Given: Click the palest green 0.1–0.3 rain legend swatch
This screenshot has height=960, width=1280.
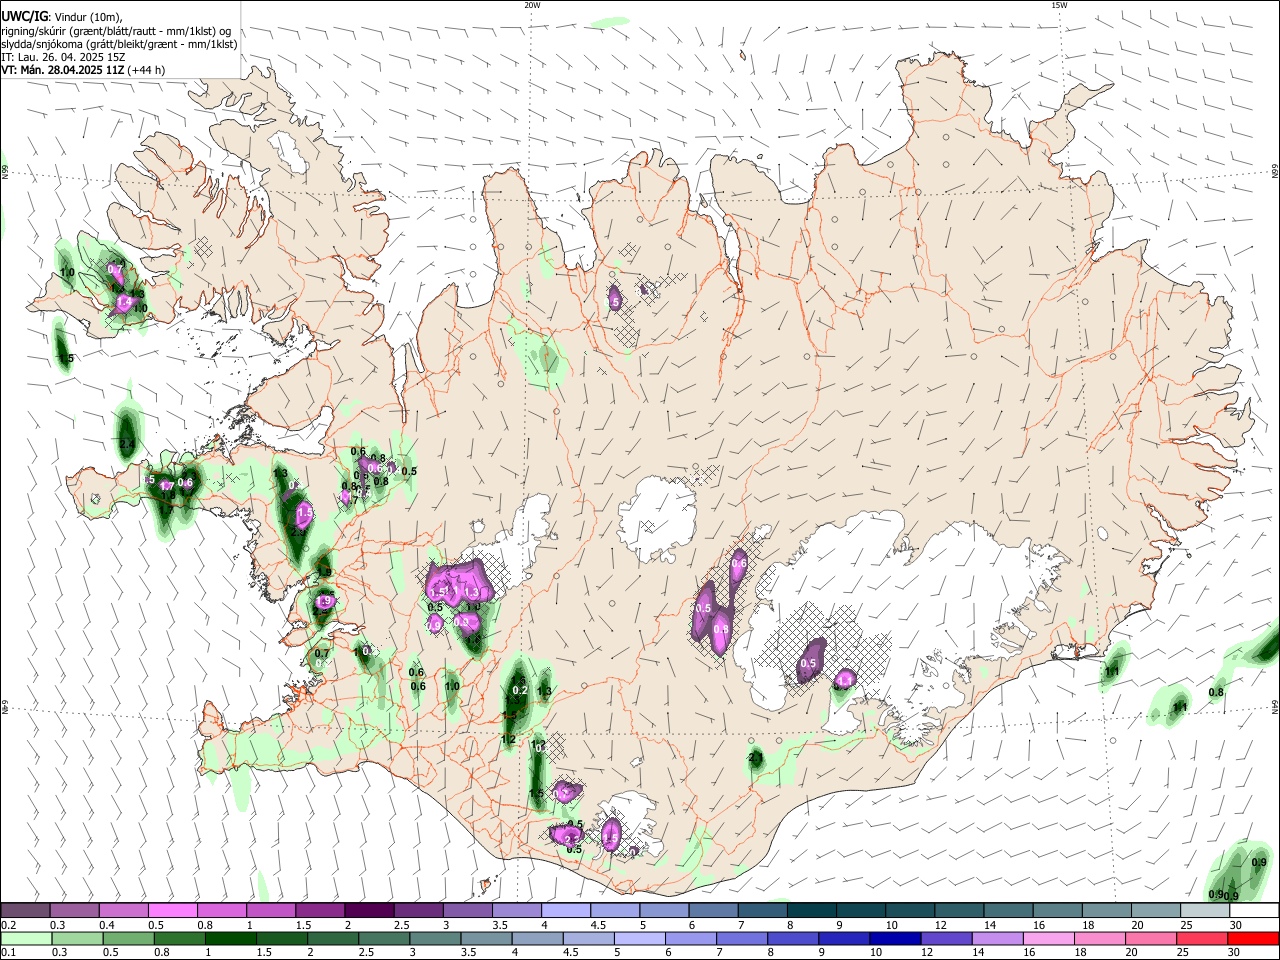Looking at the screenshot, I should pyautogui.click(x=26, y=938).
